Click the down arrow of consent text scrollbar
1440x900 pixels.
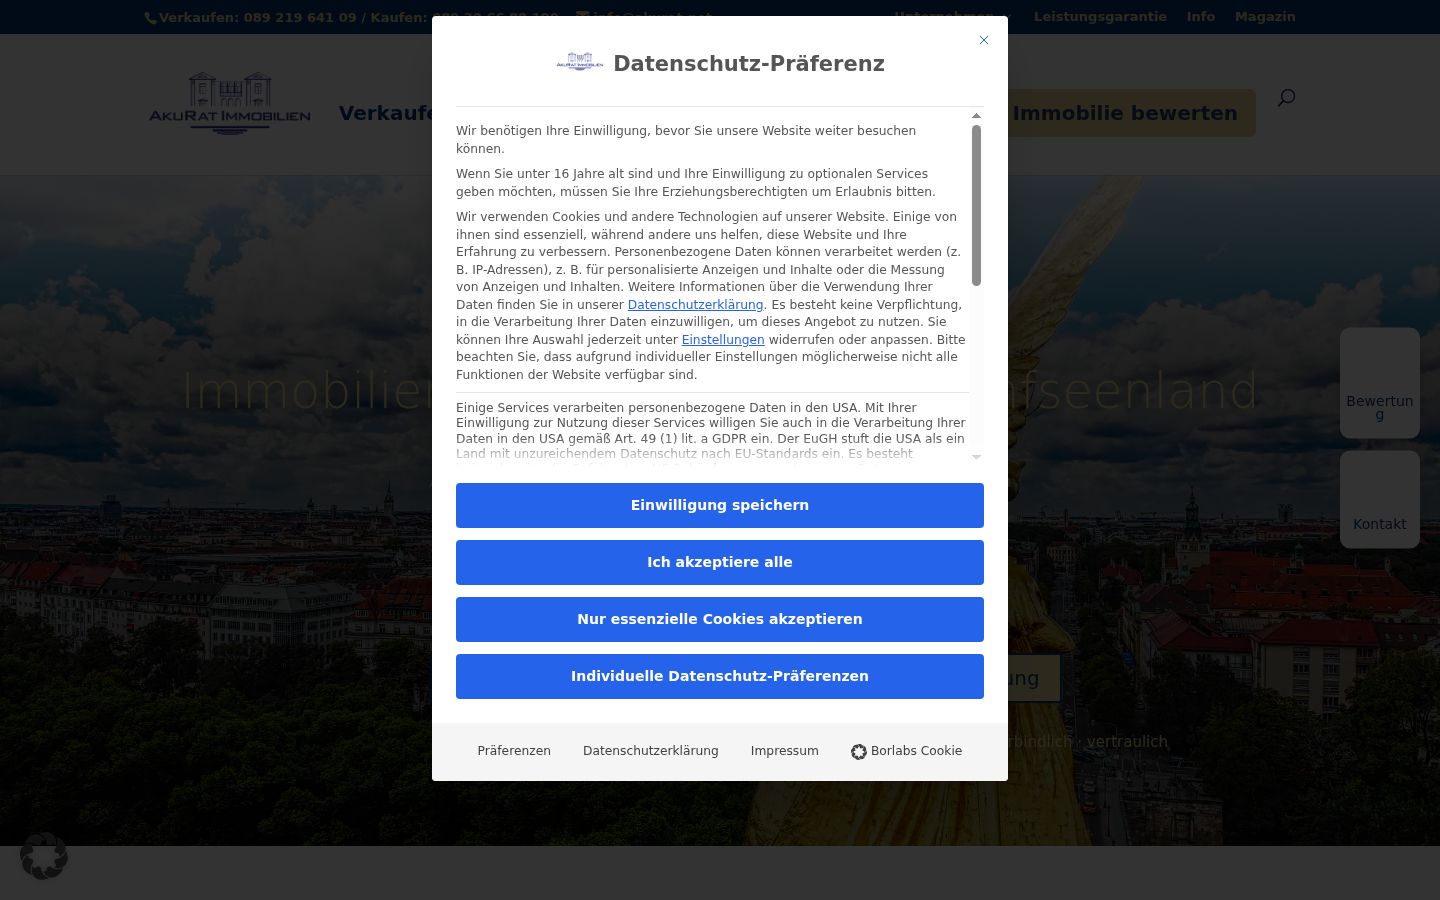[x=977, y=457]
